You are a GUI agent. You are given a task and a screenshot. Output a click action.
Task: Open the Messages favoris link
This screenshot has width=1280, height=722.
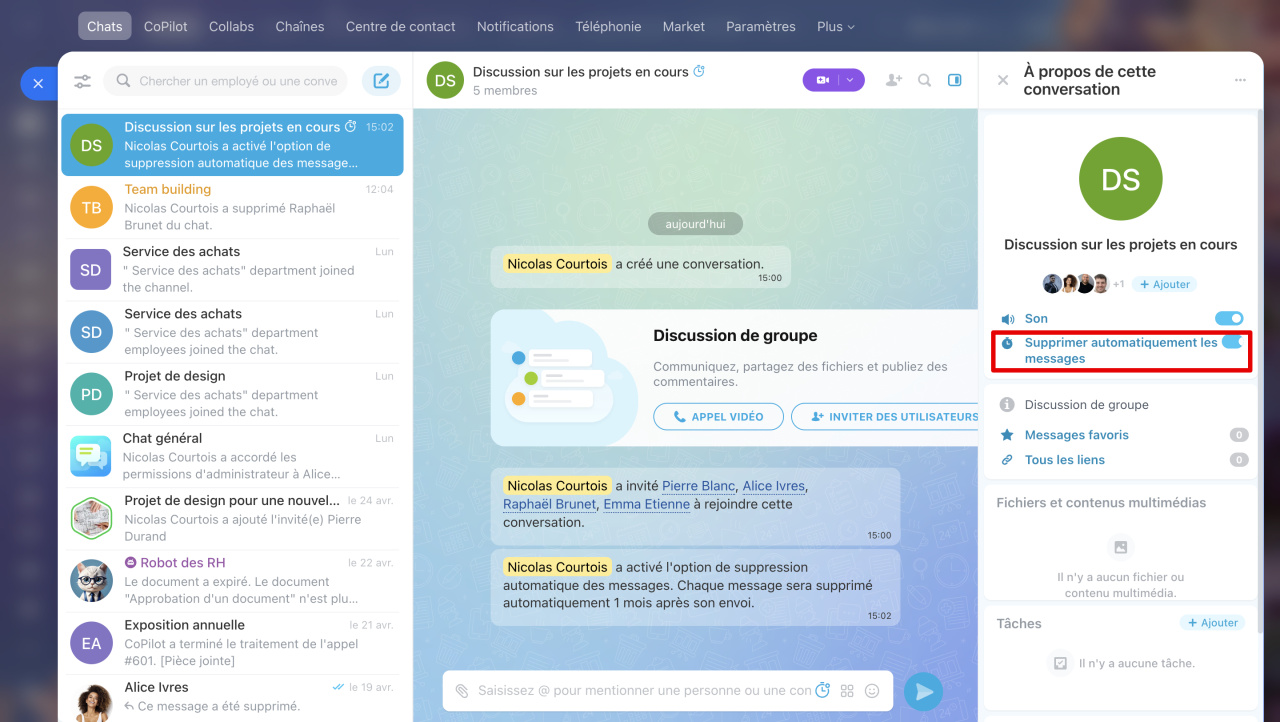click(x=1076, y=435)
